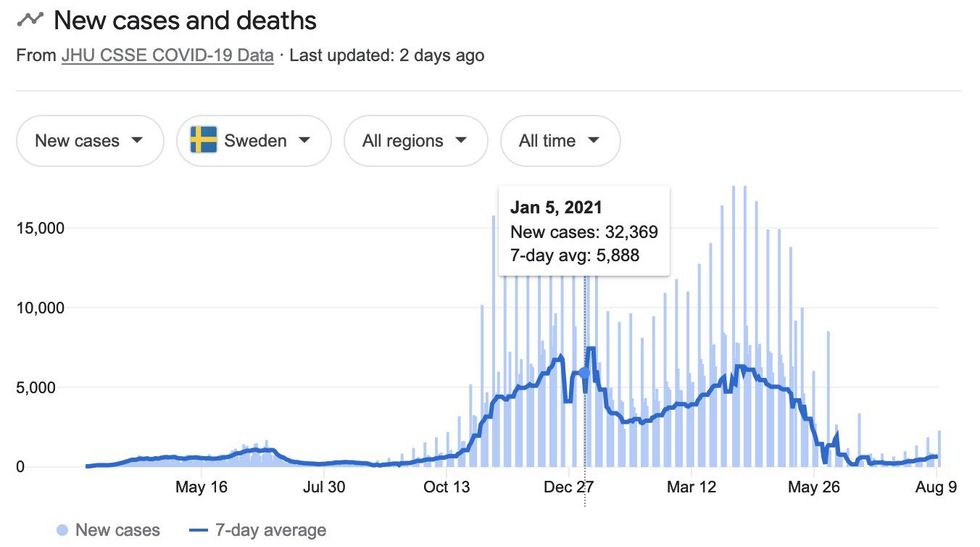Click the Mar 12 date axis label

point(692,487)
